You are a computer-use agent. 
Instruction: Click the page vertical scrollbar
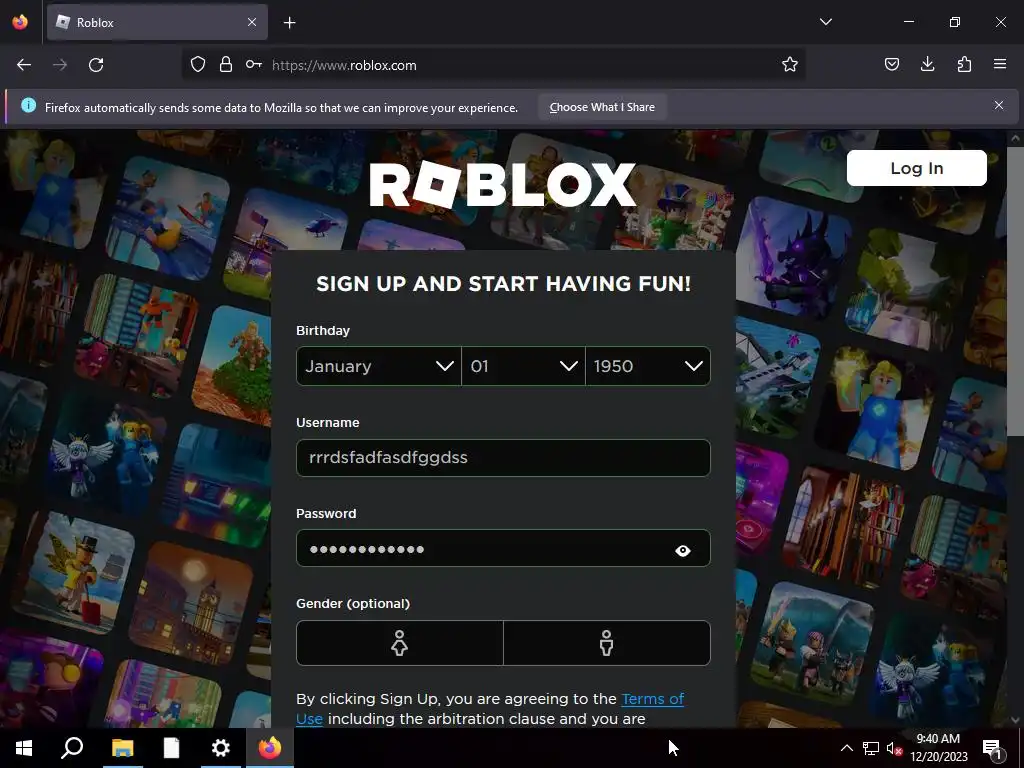pos(1014,291)
